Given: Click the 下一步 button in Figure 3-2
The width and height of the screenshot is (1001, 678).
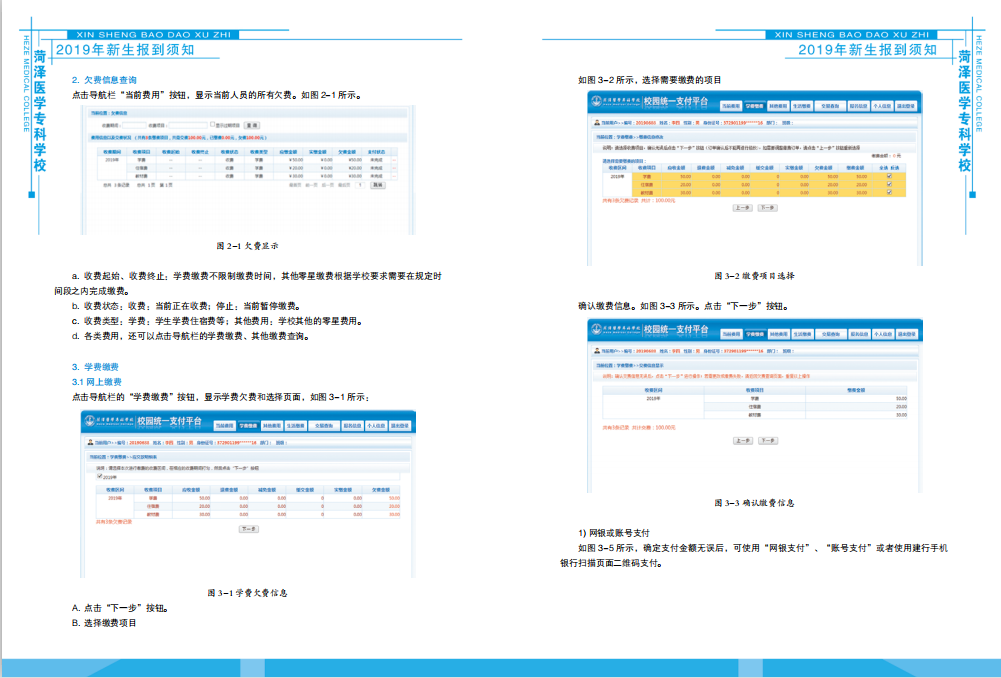Looking at the screenshot, I should tap(767, 208).
